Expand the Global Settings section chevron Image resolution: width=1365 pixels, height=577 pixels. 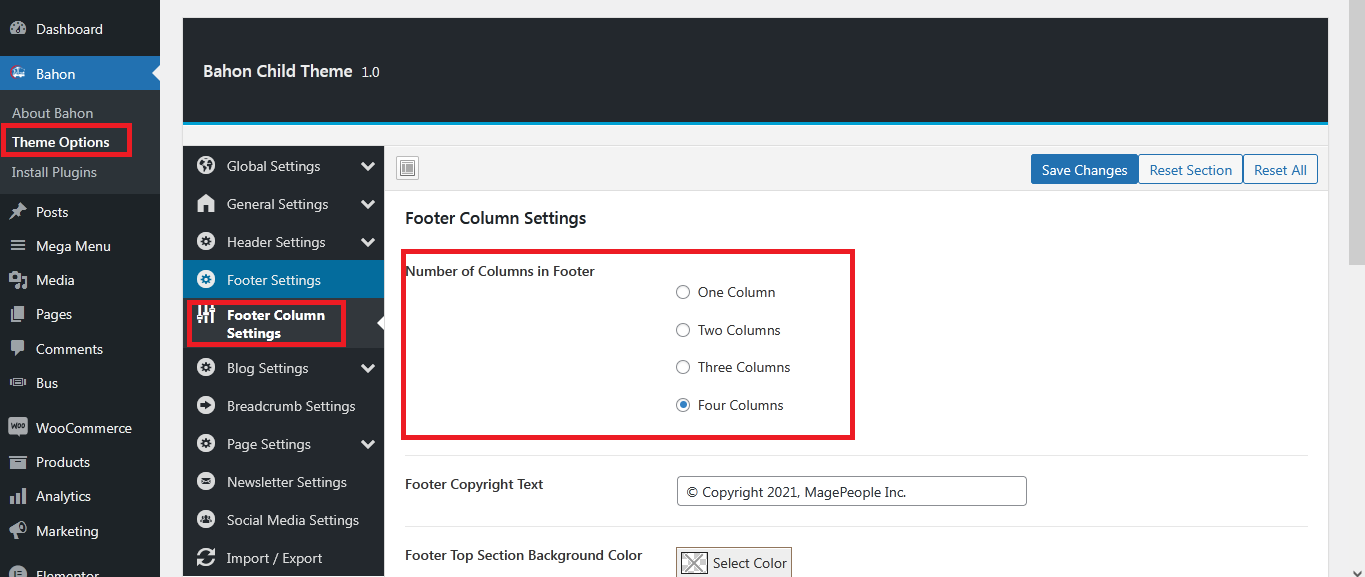(x=368, y=166)
